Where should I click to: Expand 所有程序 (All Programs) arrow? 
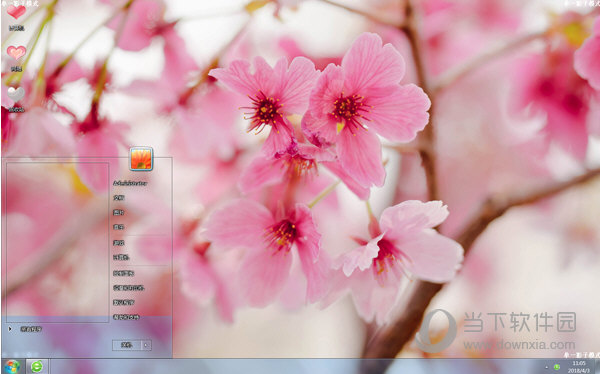10,329
